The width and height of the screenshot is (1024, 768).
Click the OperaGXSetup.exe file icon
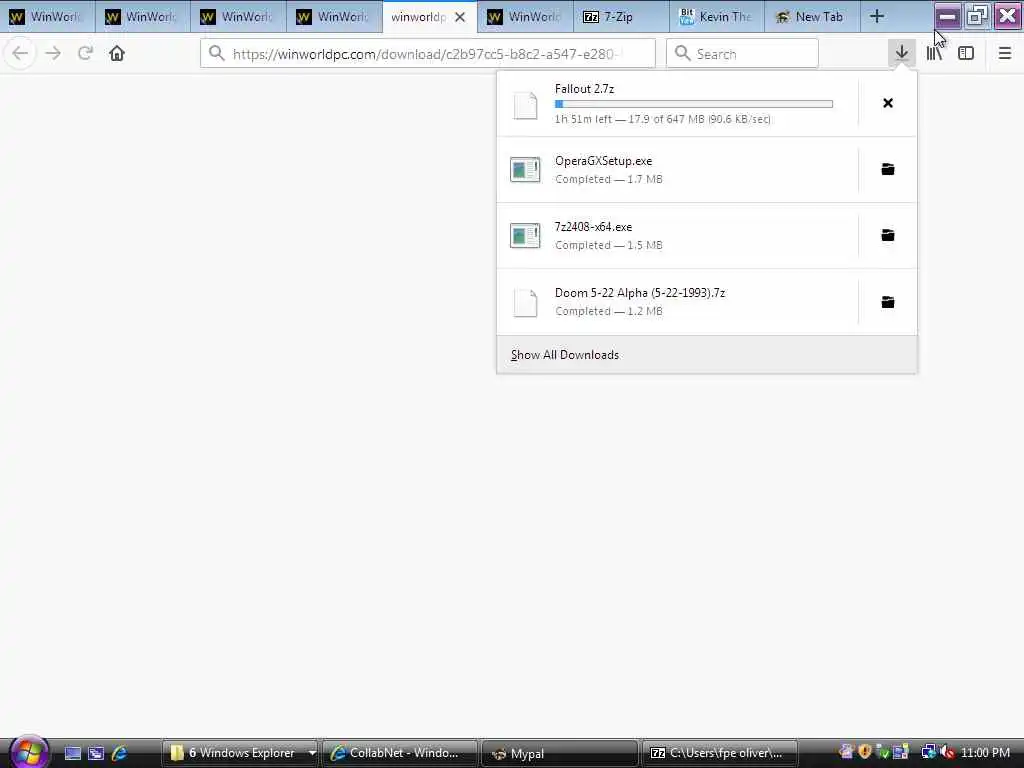(x=525, y=170)
